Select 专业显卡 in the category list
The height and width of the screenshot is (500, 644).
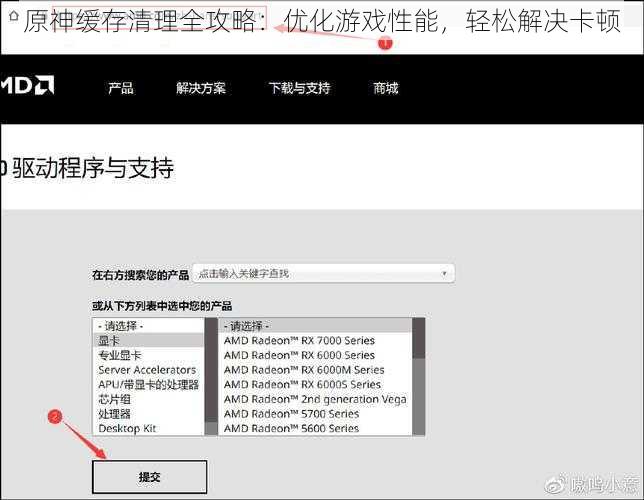pos(148,355)
